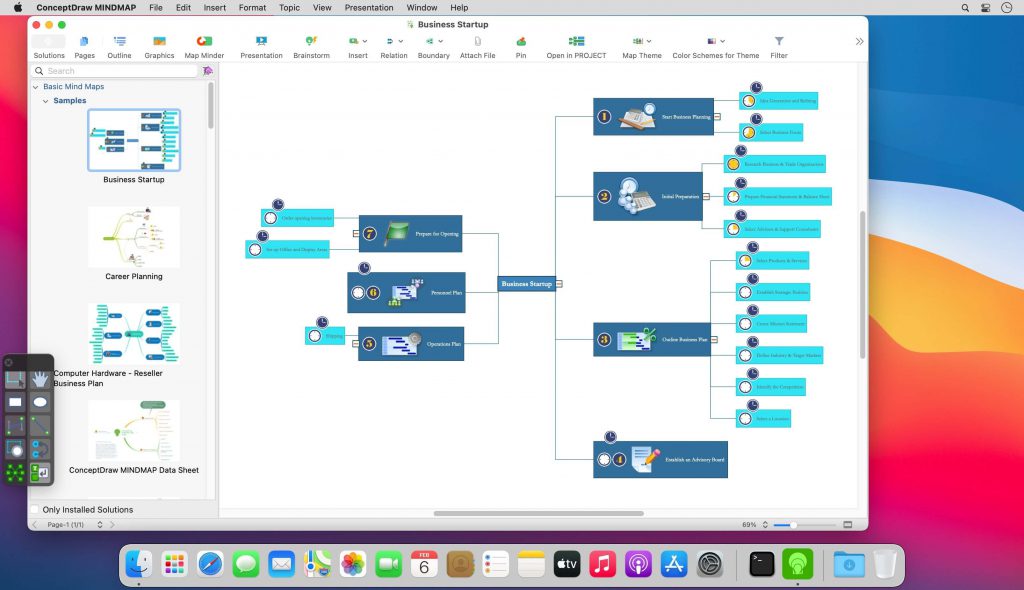Pick the Hand pan tool in the floating palette

[38, 380]
